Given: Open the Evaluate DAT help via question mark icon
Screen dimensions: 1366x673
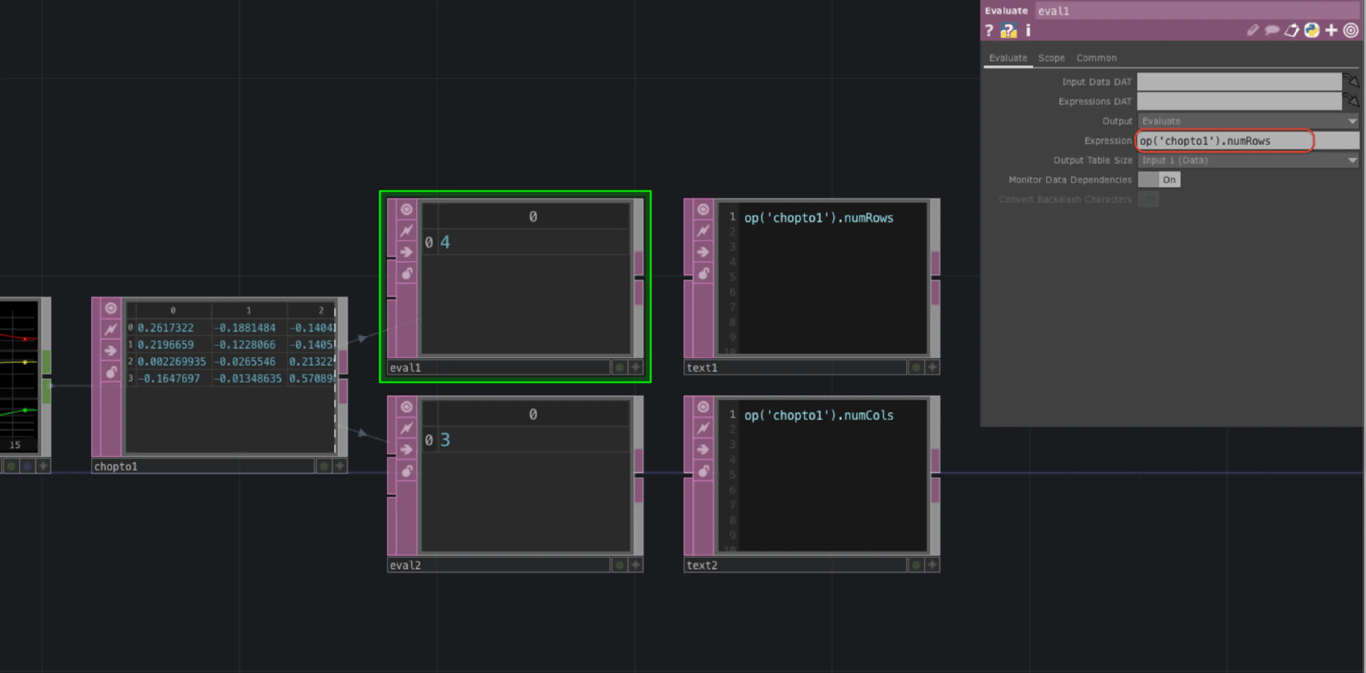Looking at the screenshot, I should tap(990, 30).
